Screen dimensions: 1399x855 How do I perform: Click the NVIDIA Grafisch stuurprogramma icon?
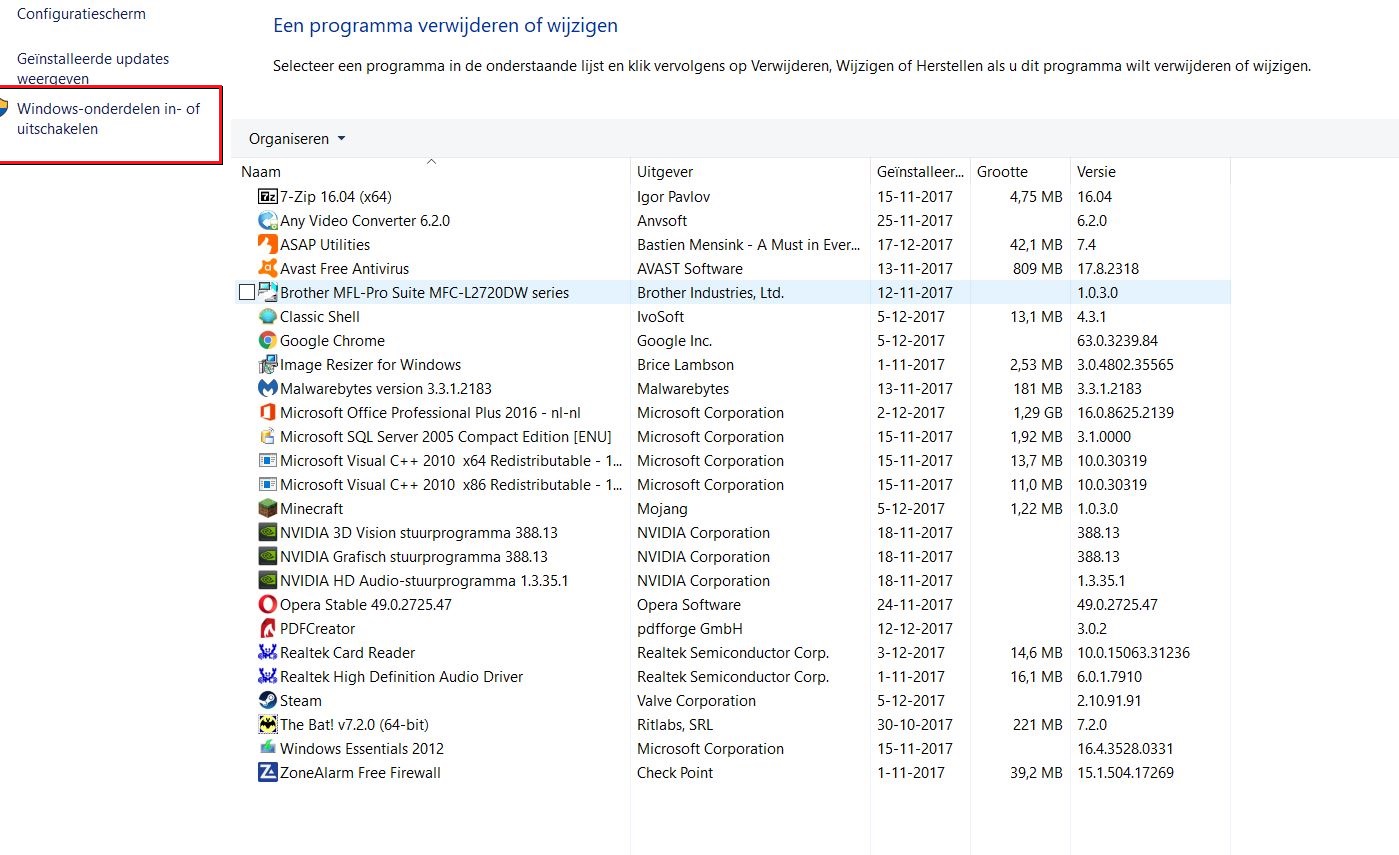pos(268,557)
